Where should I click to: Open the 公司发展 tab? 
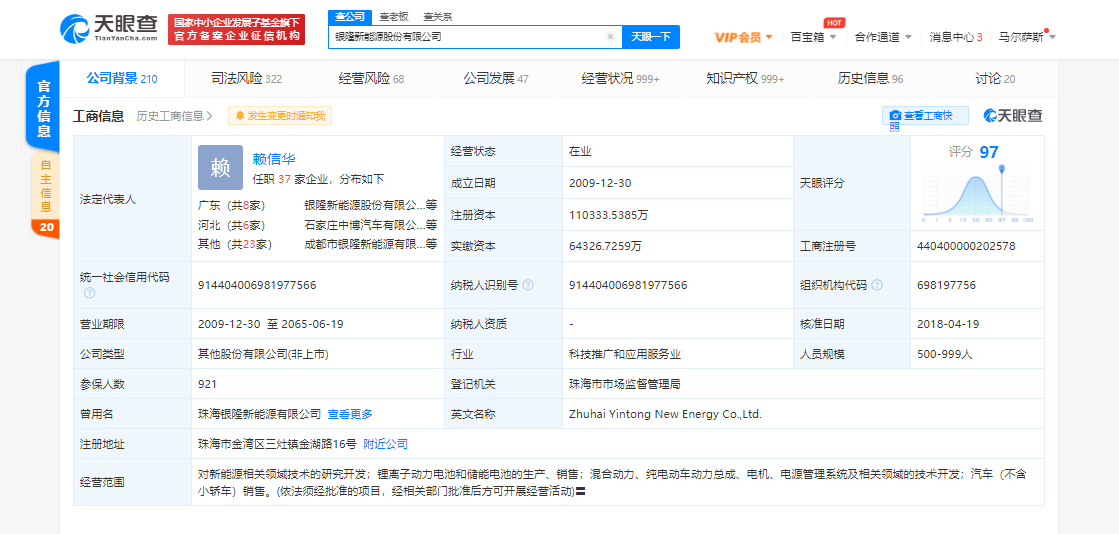coord(496,79)
